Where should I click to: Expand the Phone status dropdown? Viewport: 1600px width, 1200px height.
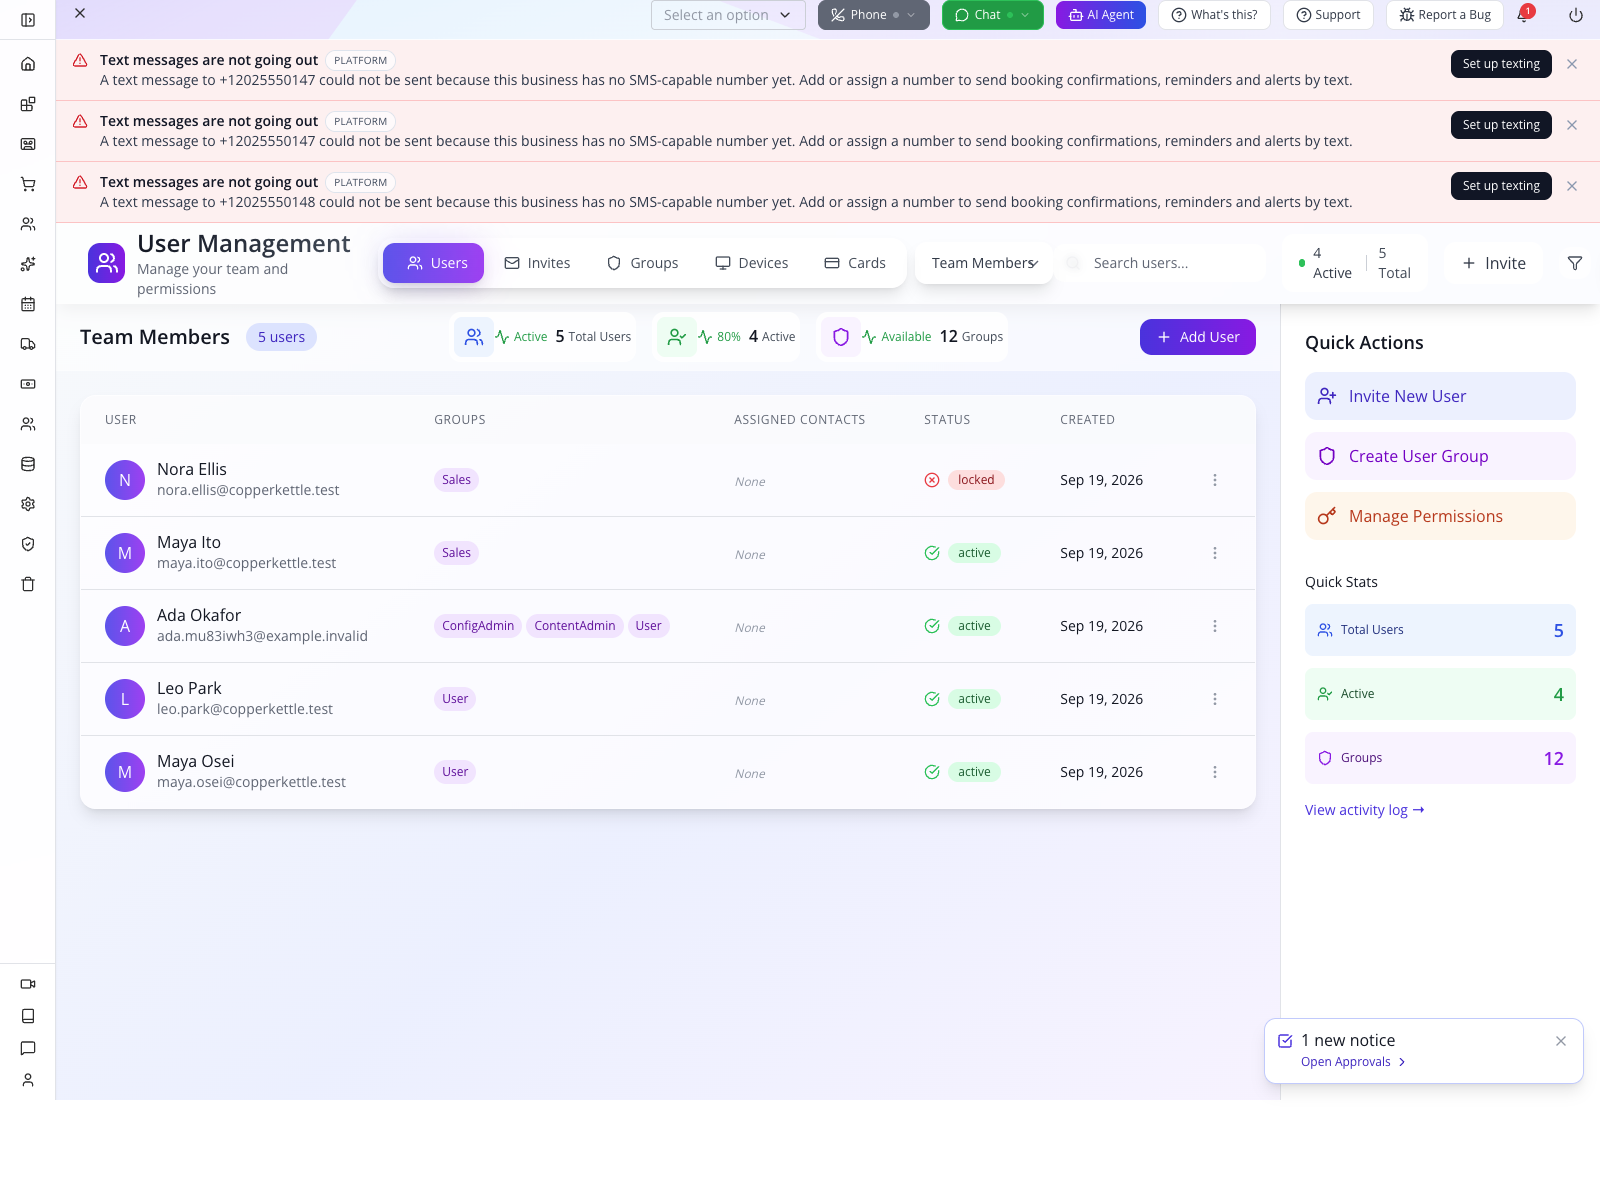(911, 15)
